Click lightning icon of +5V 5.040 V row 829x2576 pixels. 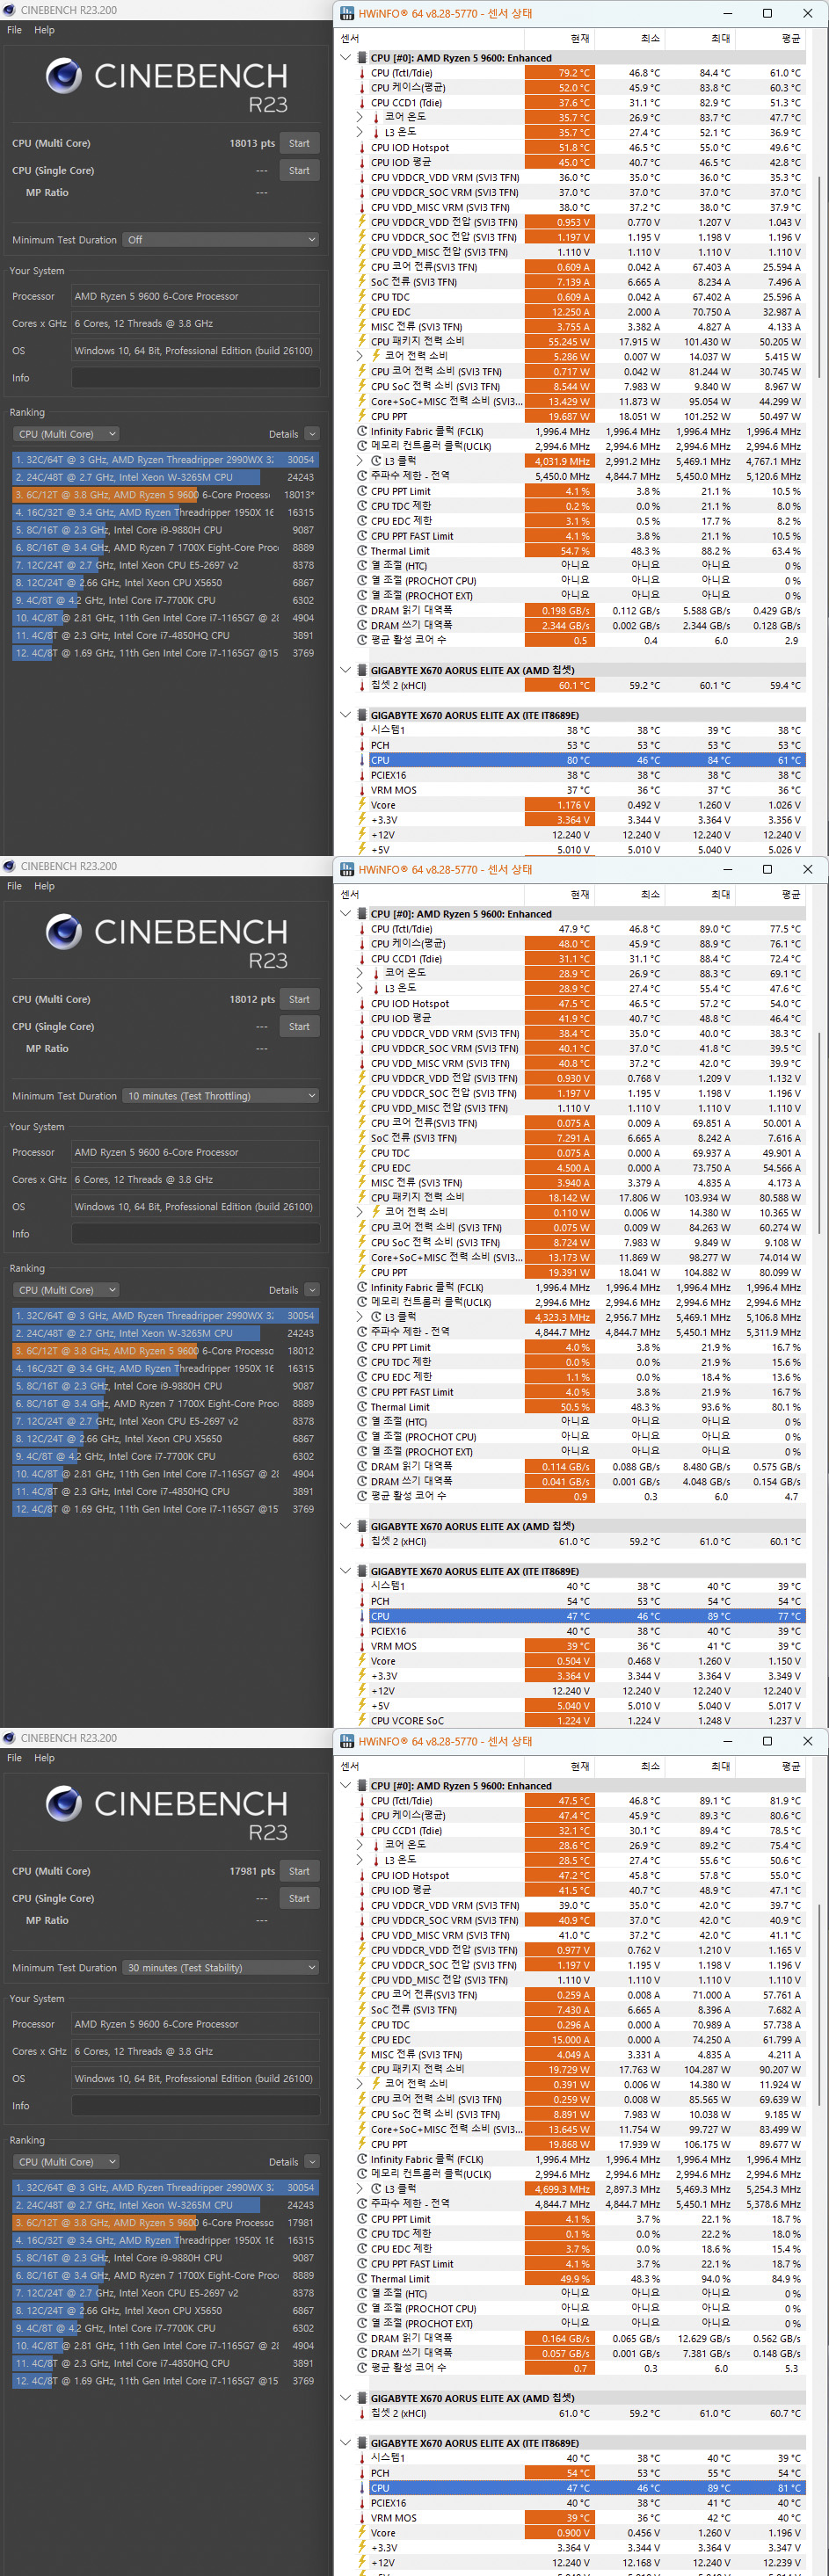click(362, 1706)
